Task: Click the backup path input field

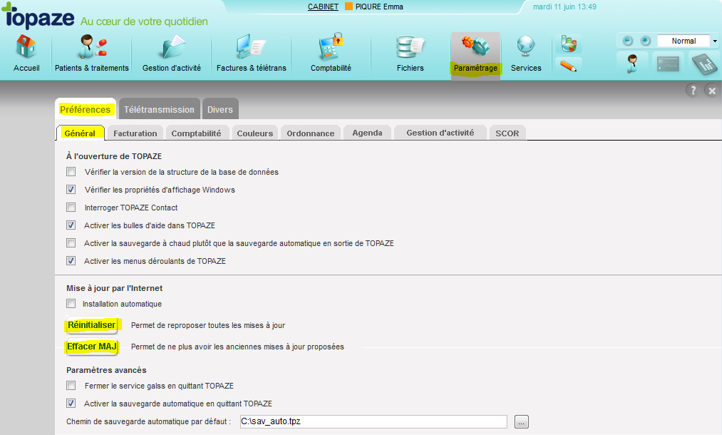Action: point(373,421)
